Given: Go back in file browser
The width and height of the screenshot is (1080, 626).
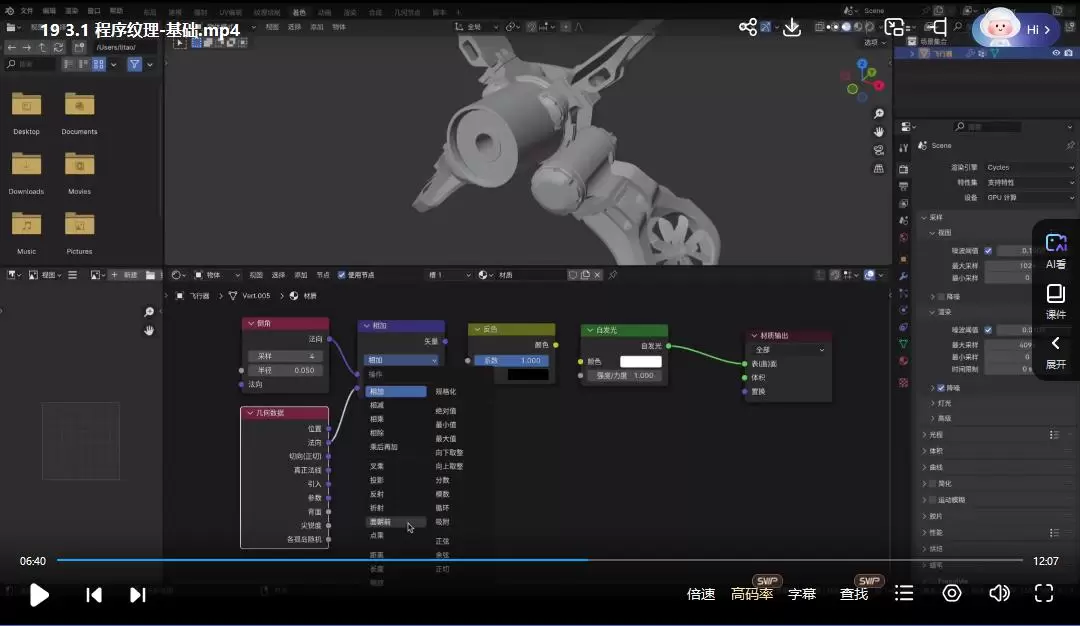Looking at the screenshot, I should coord(12,48).
